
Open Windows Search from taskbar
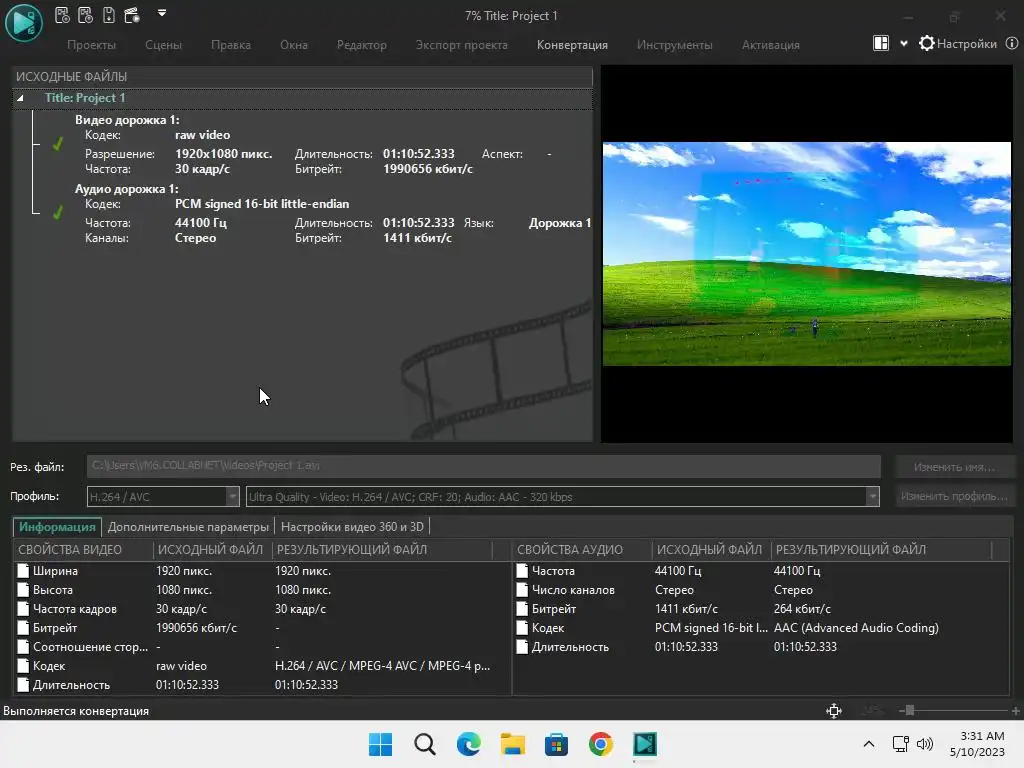click(424, 744)
